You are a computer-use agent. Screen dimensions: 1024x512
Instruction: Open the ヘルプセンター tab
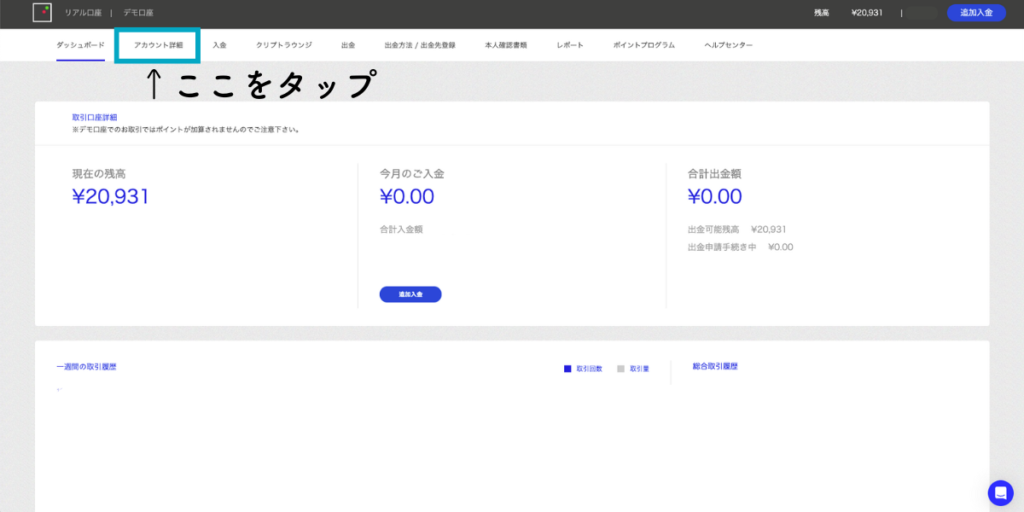(728, 45)
